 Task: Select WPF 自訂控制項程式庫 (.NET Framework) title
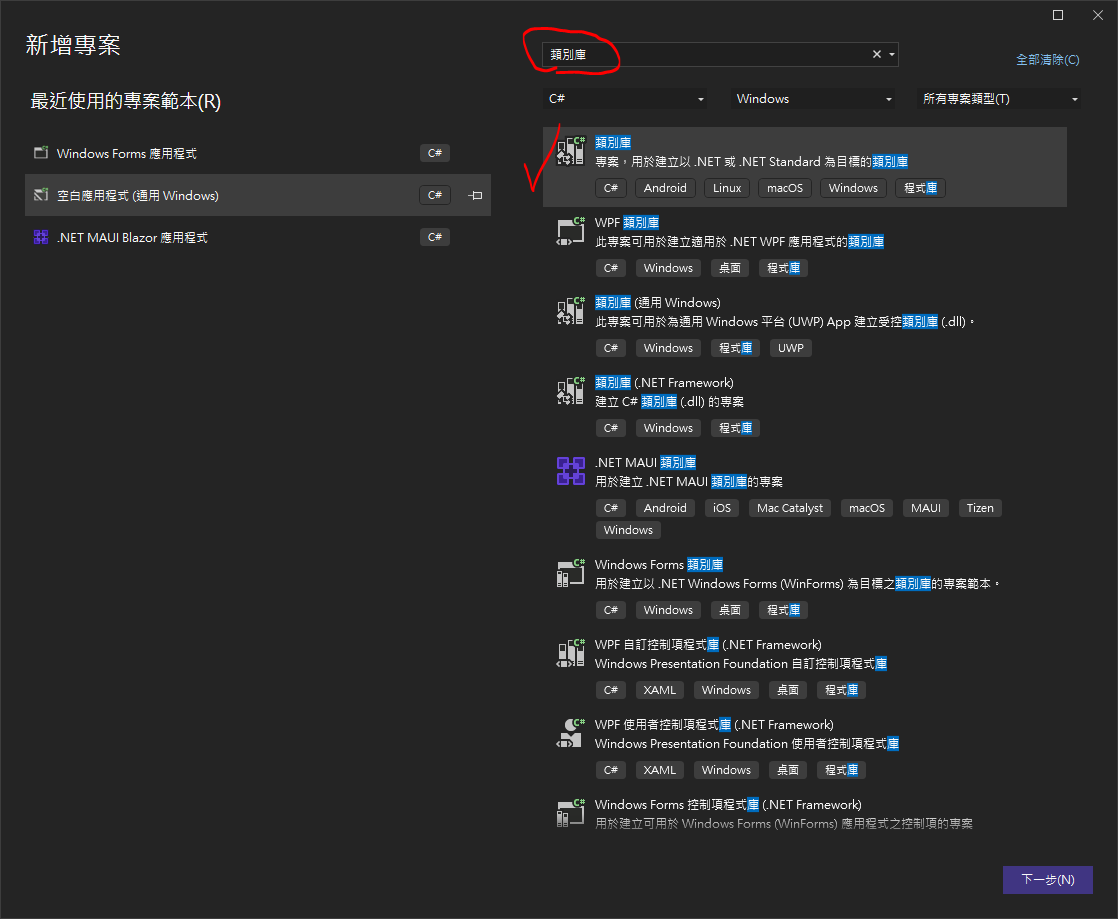708,645
